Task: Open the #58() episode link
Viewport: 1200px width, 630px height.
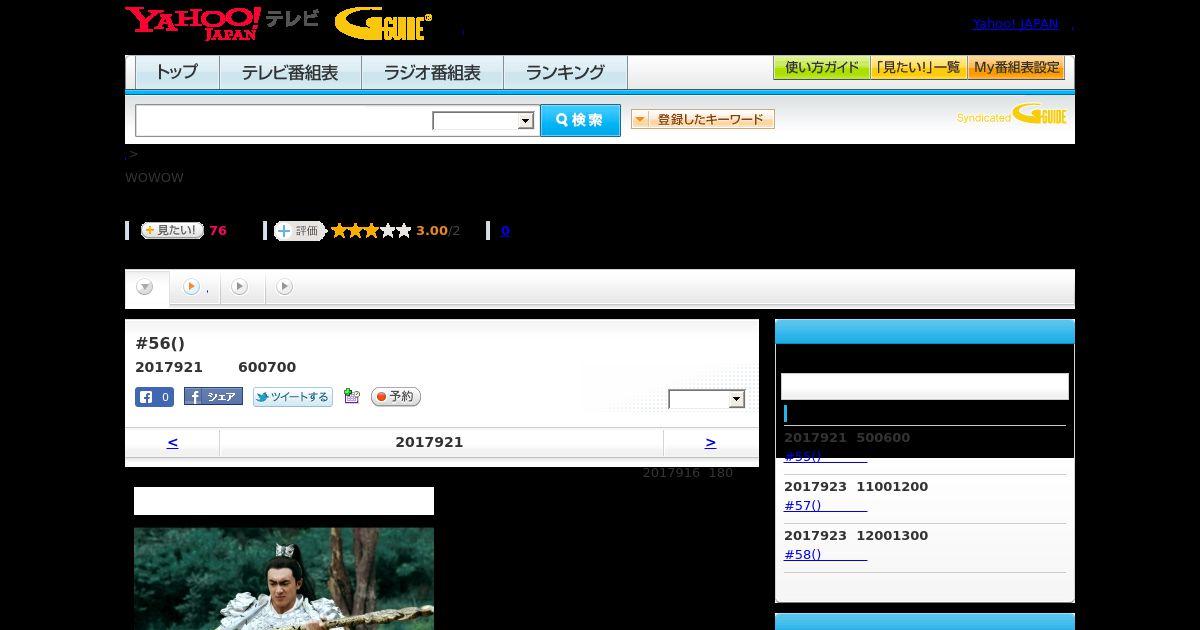Action: point(825,554)
